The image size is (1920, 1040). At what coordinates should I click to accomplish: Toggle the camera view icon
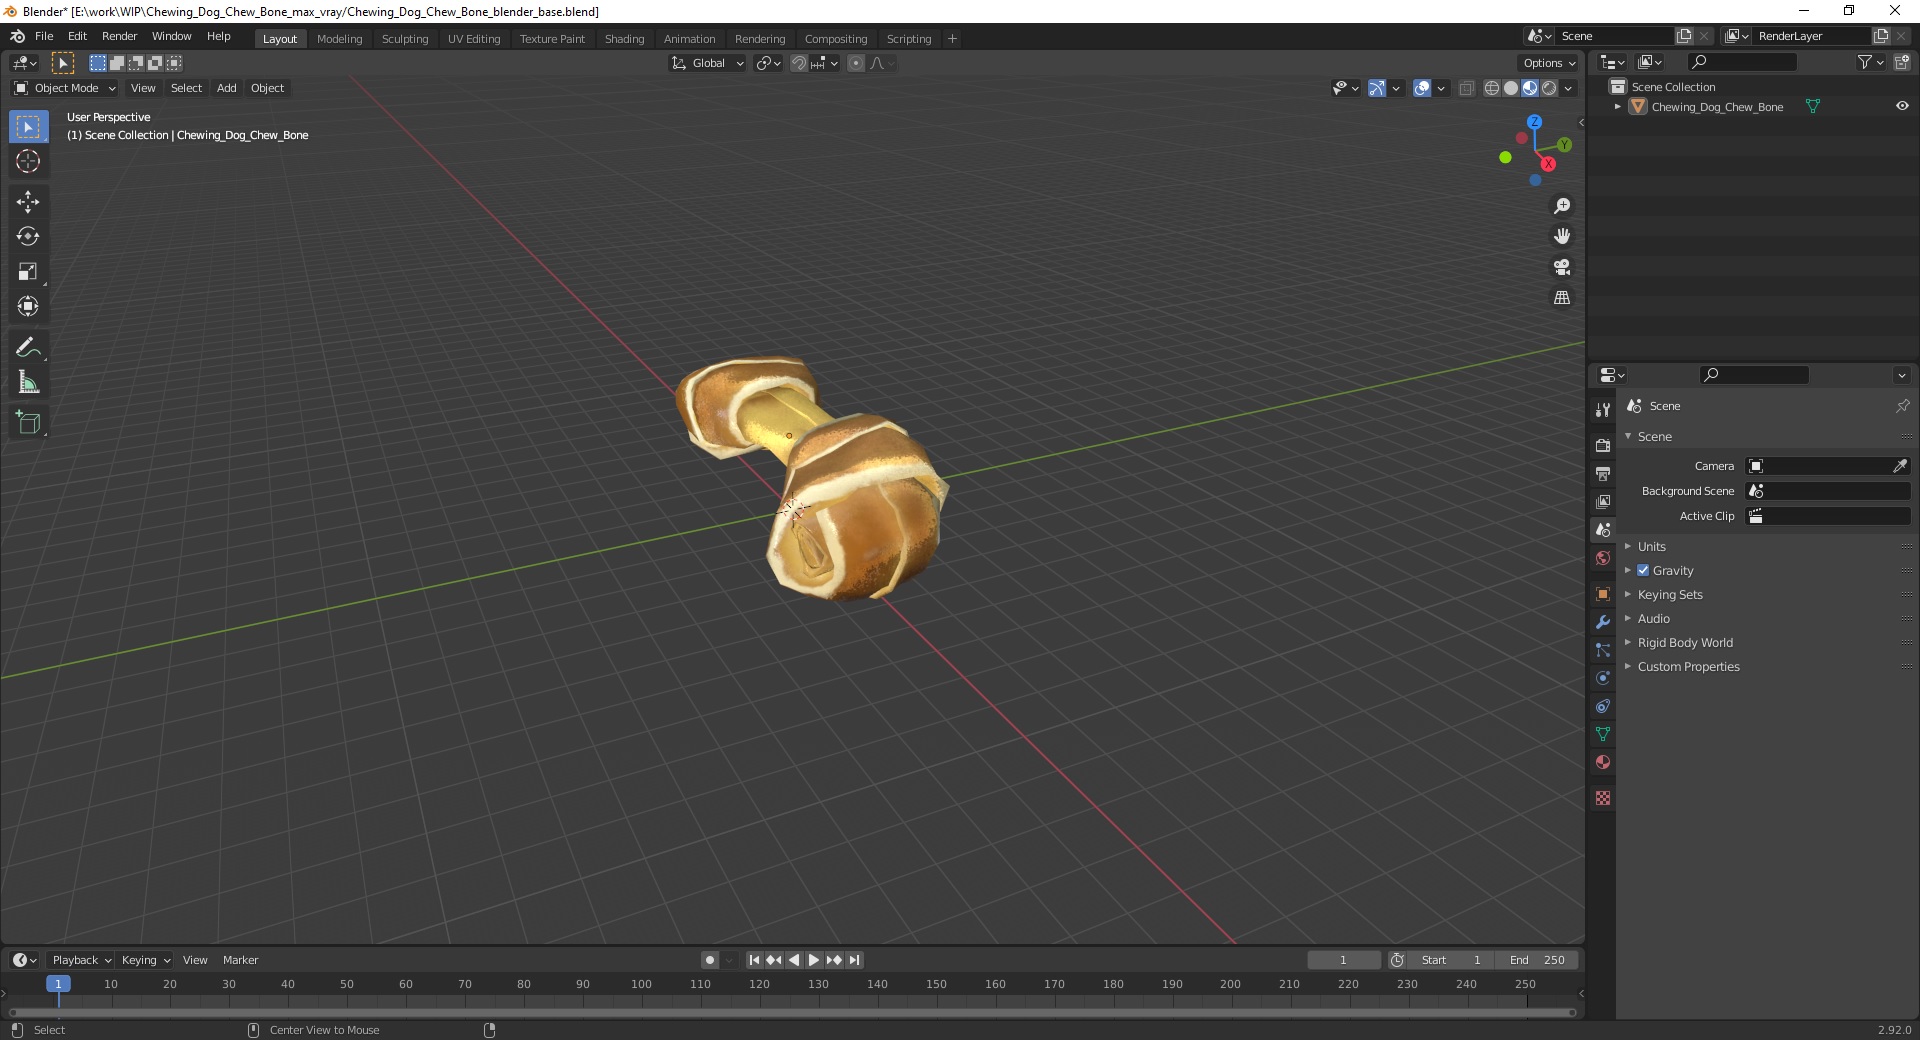click(1562, 267)
